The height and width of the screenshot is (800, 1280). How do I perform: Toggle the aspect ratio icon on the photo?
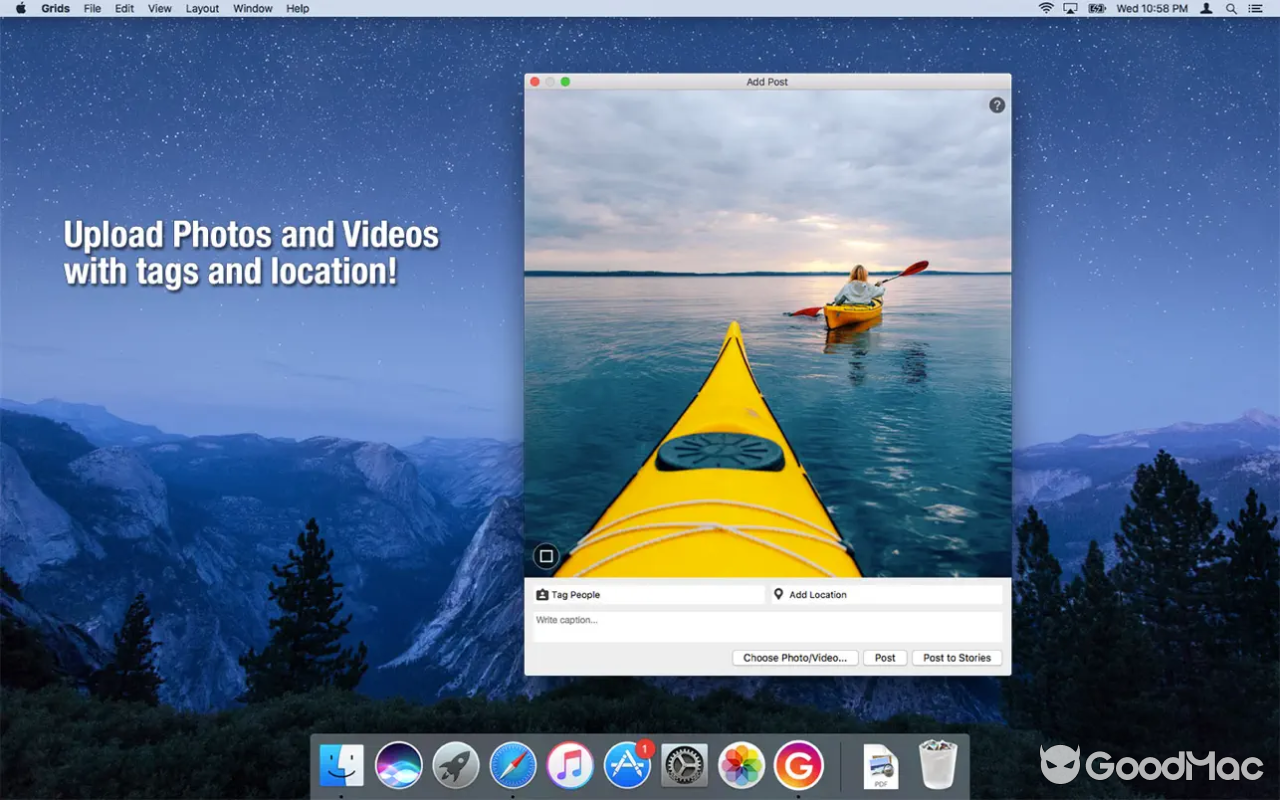click(x=545, y=556)
